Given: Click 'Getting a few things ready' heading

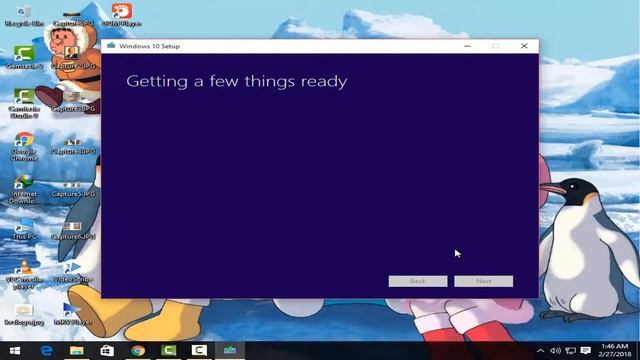Looking at the screenshot, I should 237,81.
